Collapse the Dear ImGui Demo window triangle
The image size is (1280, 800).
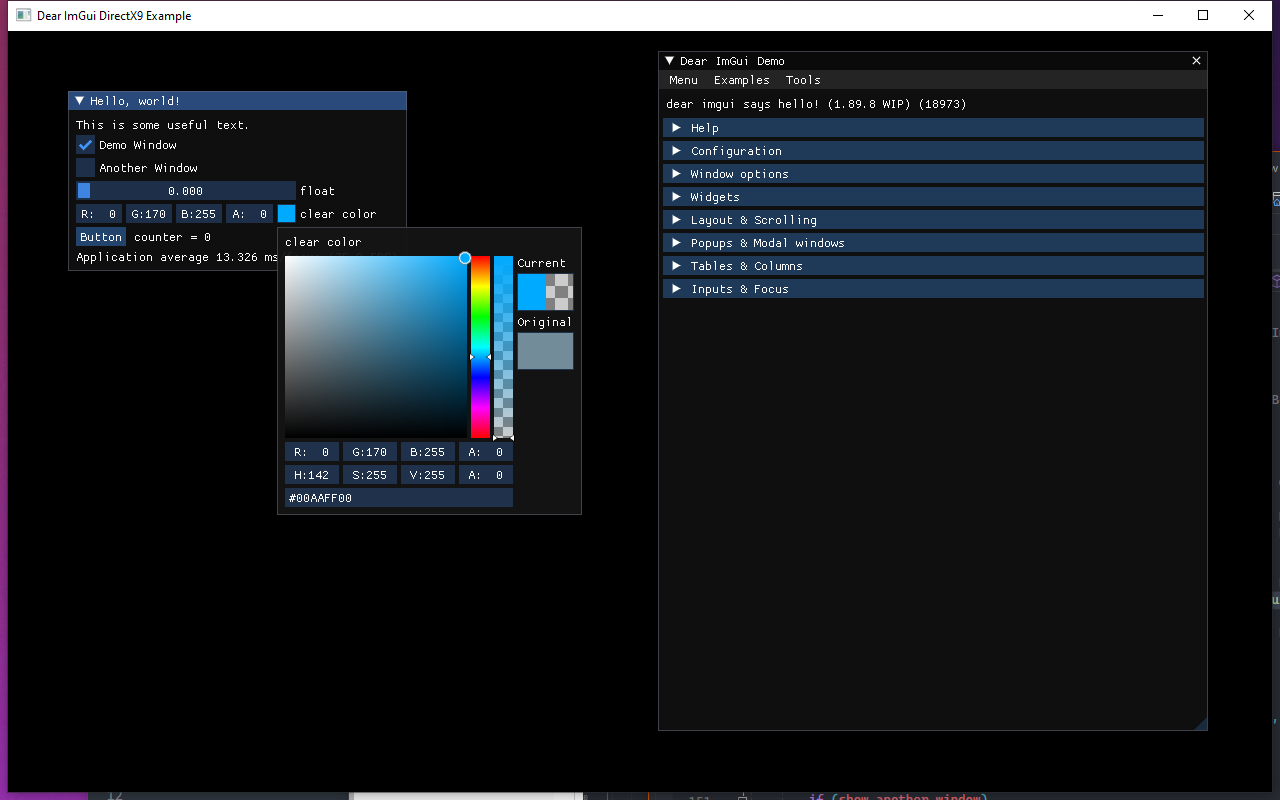pos(670,61)
